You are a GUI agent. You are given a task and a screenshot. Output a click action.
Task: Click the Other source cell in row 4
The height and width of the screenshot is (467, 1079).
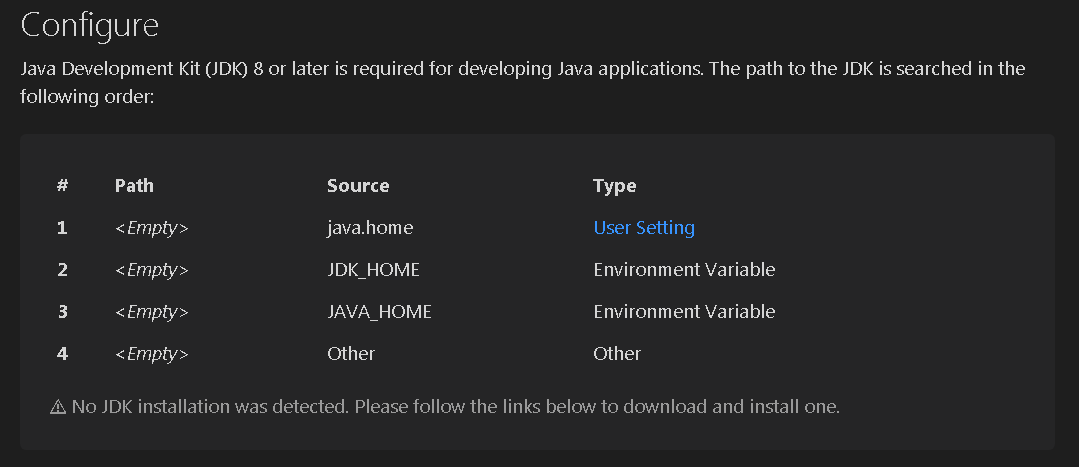(x=351, y=354)
